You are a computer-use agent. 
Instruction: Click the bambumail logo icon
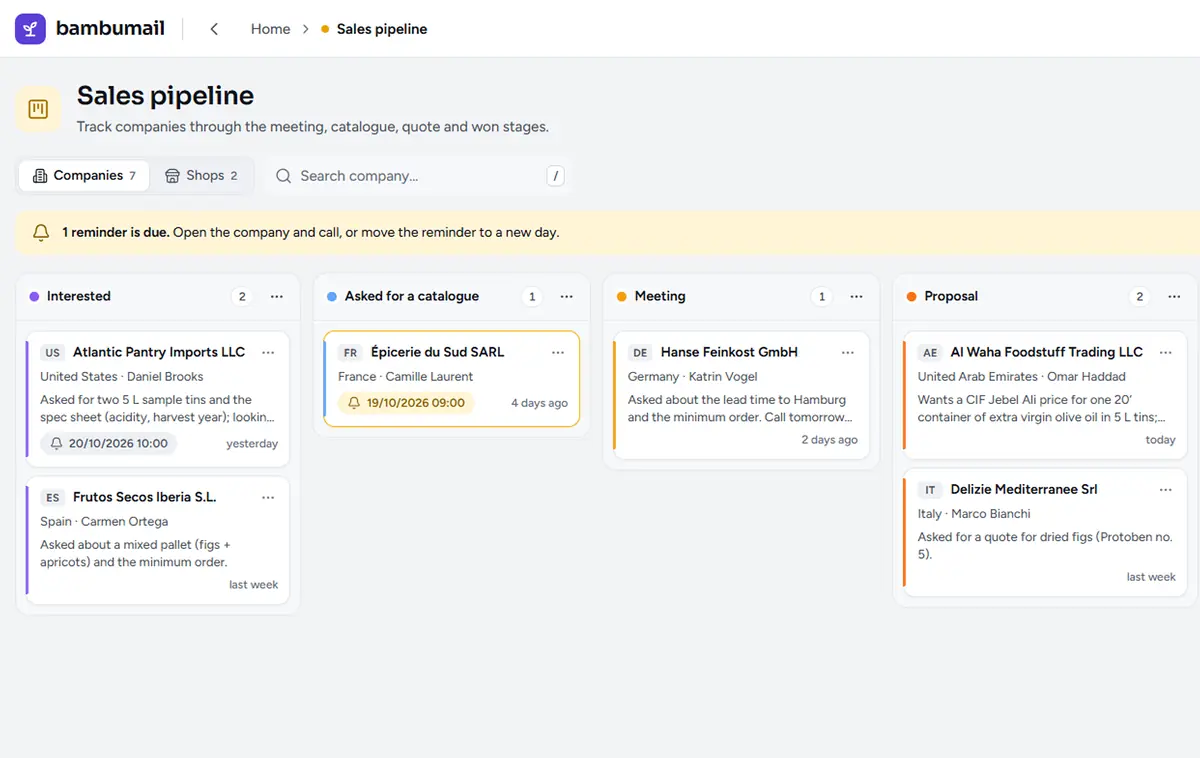pos(30,29)
